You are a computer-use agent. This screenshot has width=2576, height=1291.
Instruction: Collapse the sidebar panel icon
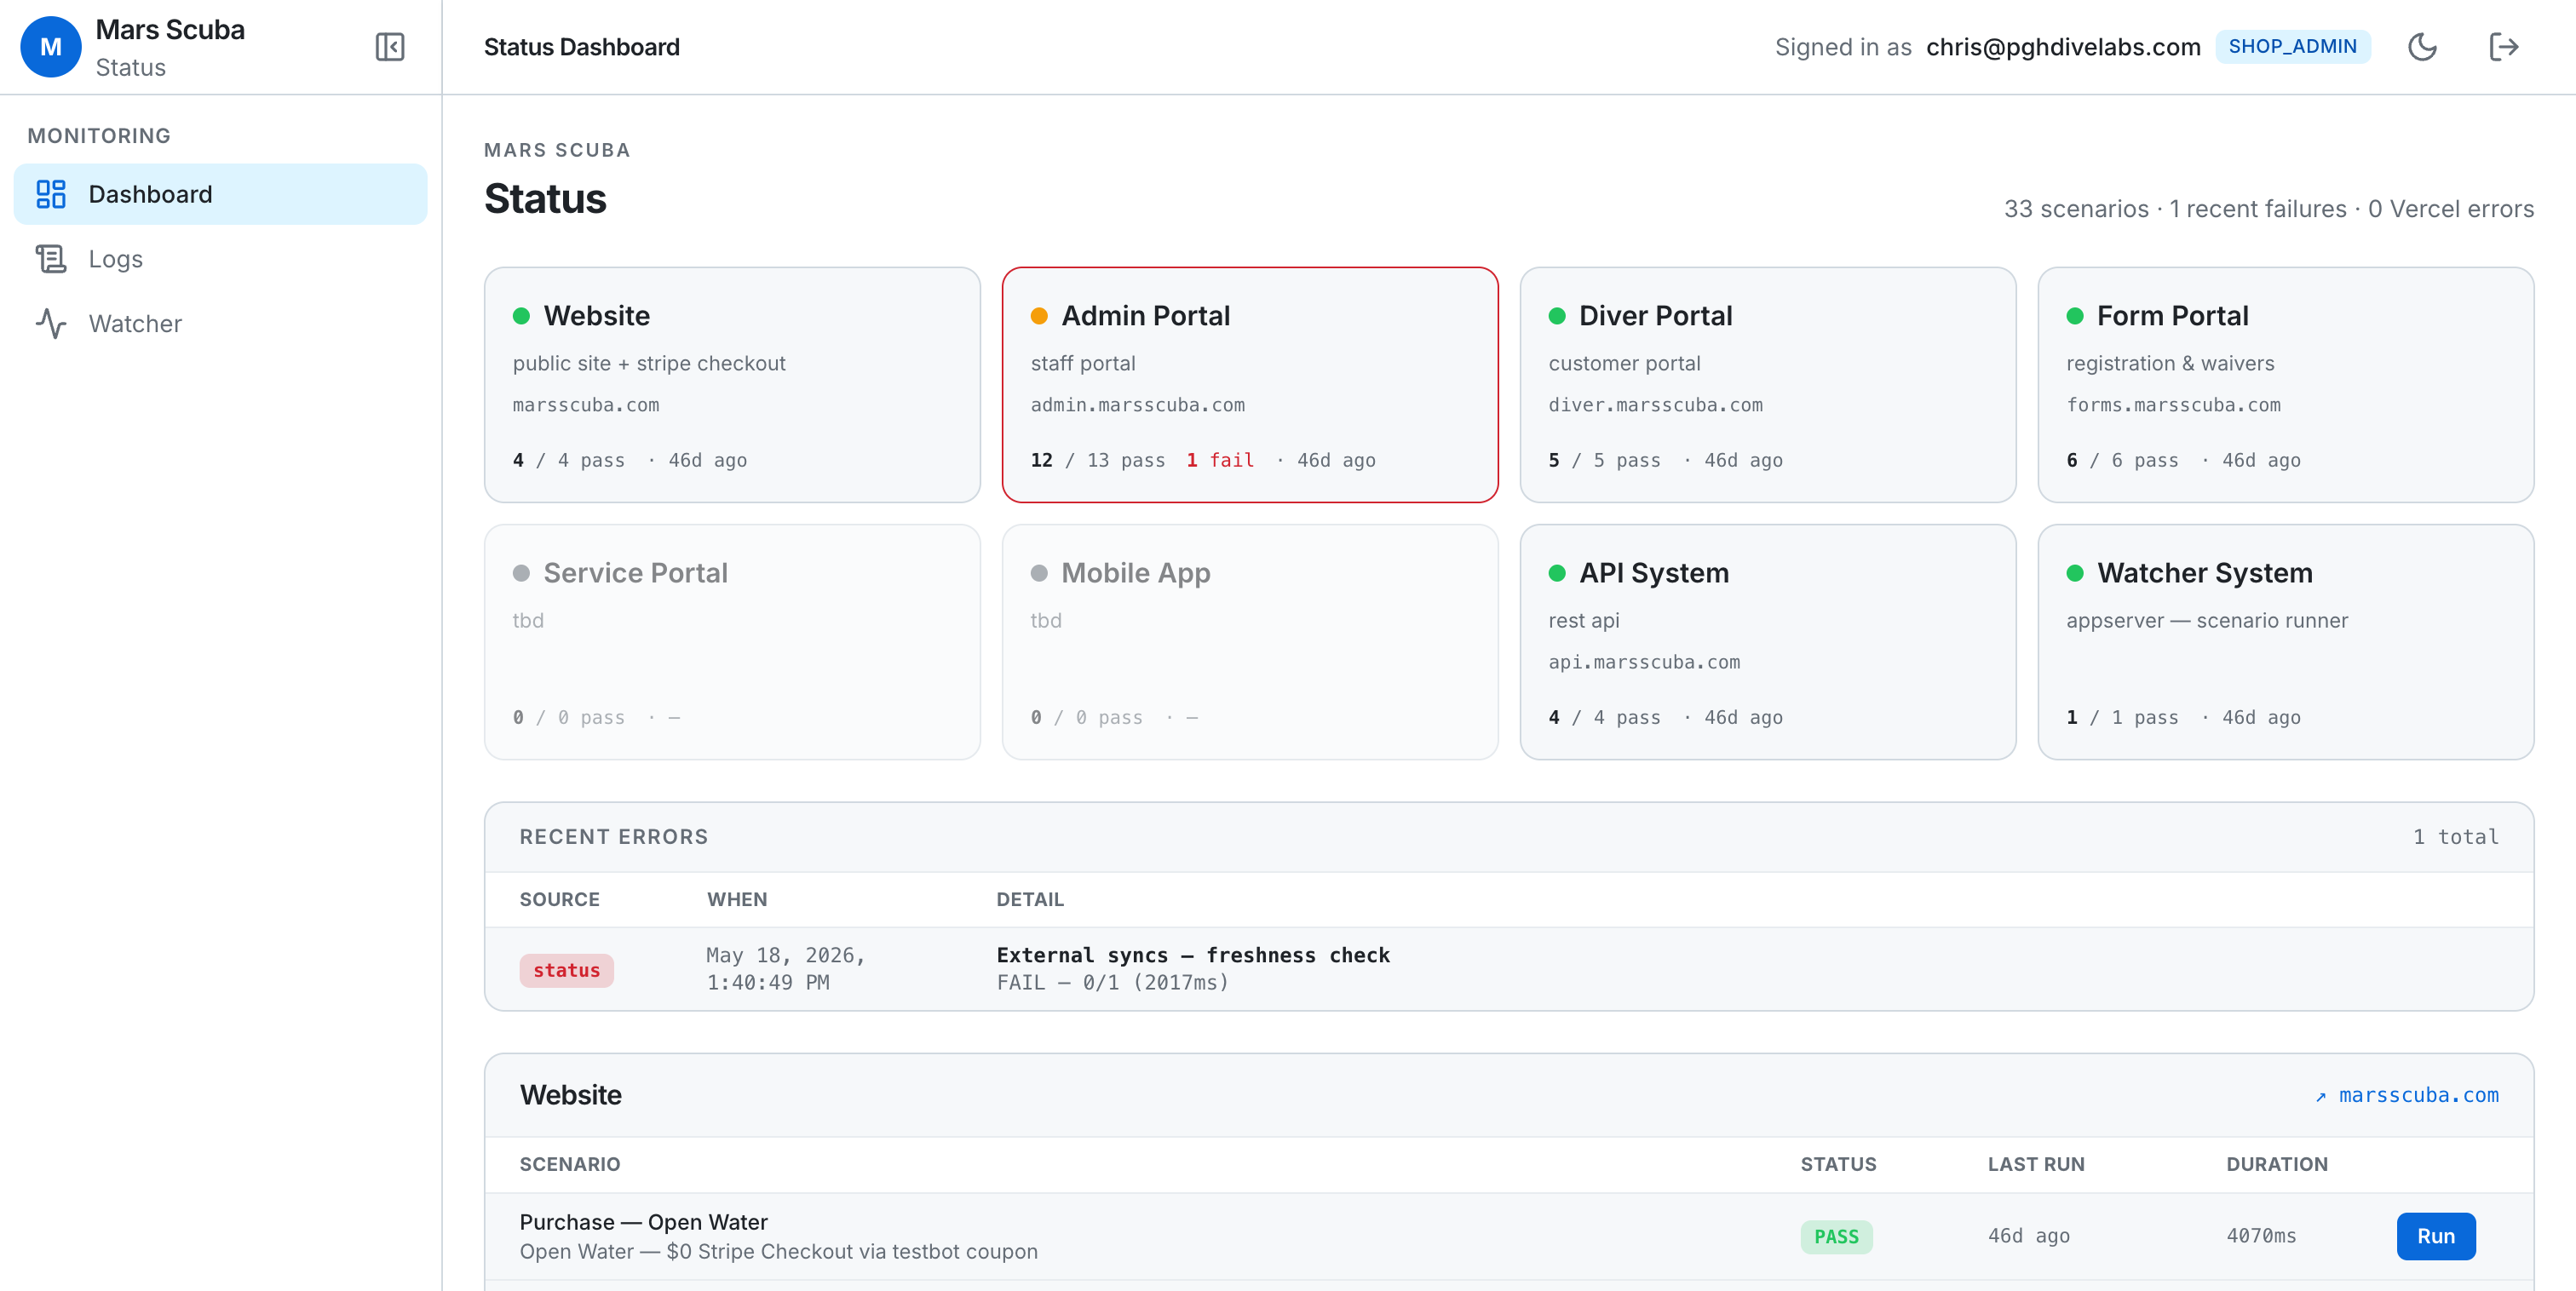point(390,47)
